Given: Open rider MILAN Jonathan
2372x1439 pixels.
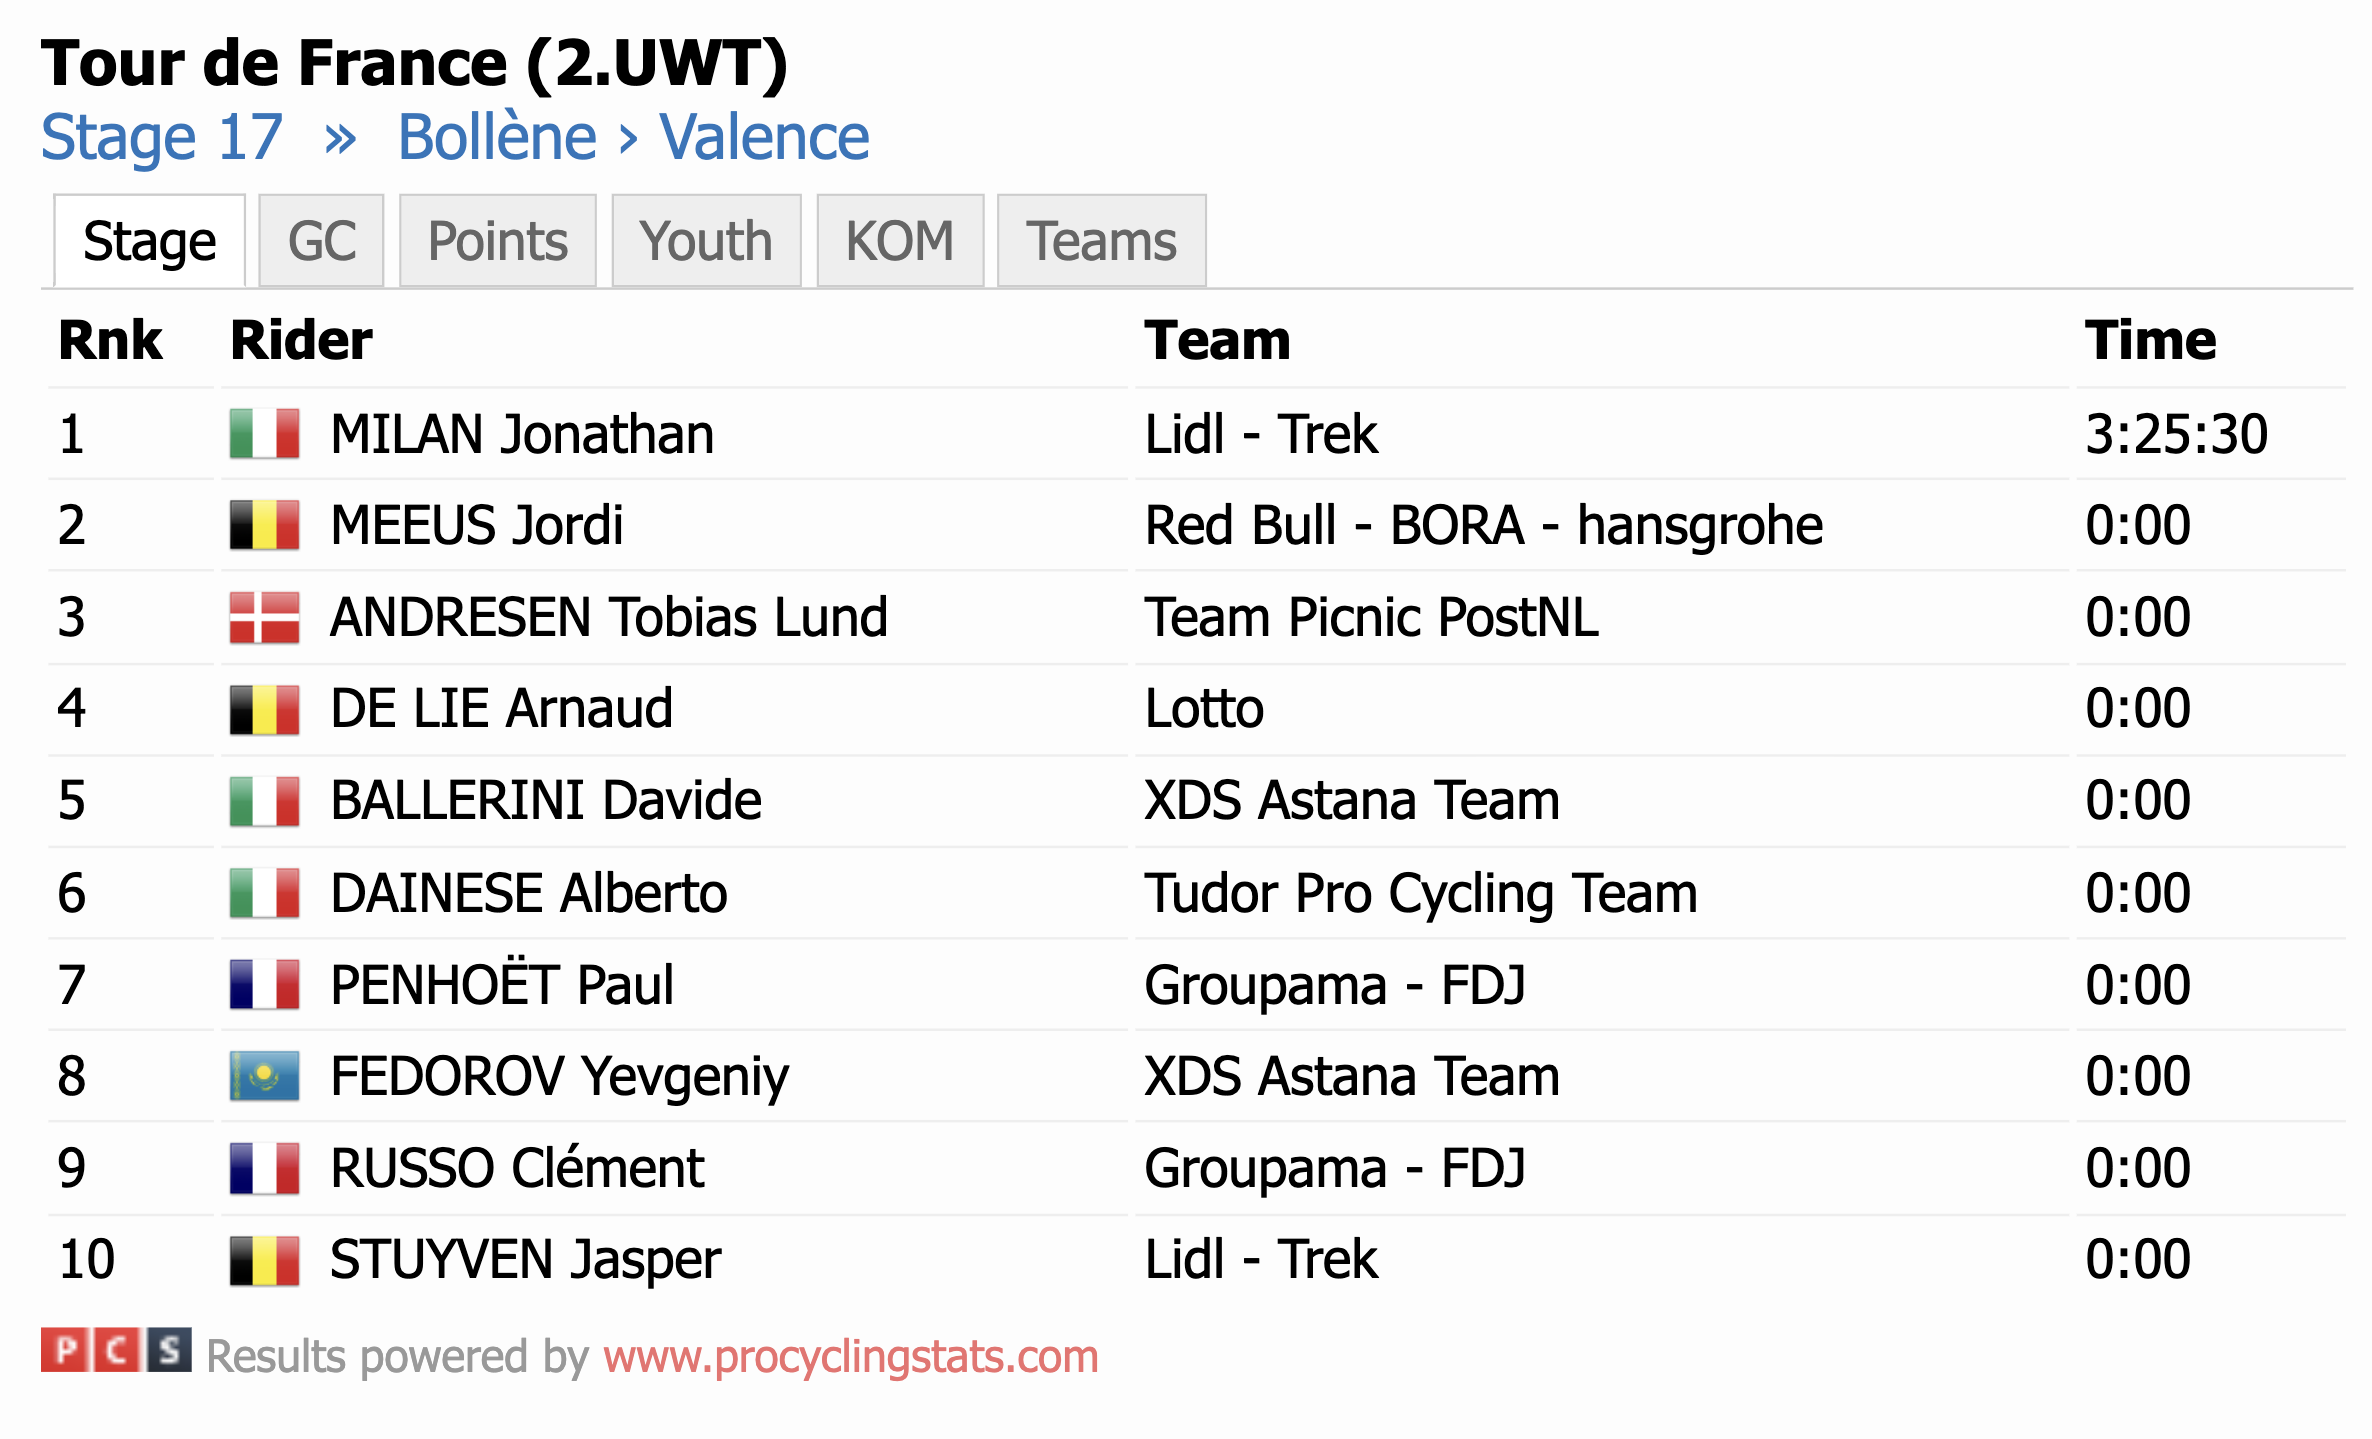Looking at the screenshot, I should tap(522, 434).
